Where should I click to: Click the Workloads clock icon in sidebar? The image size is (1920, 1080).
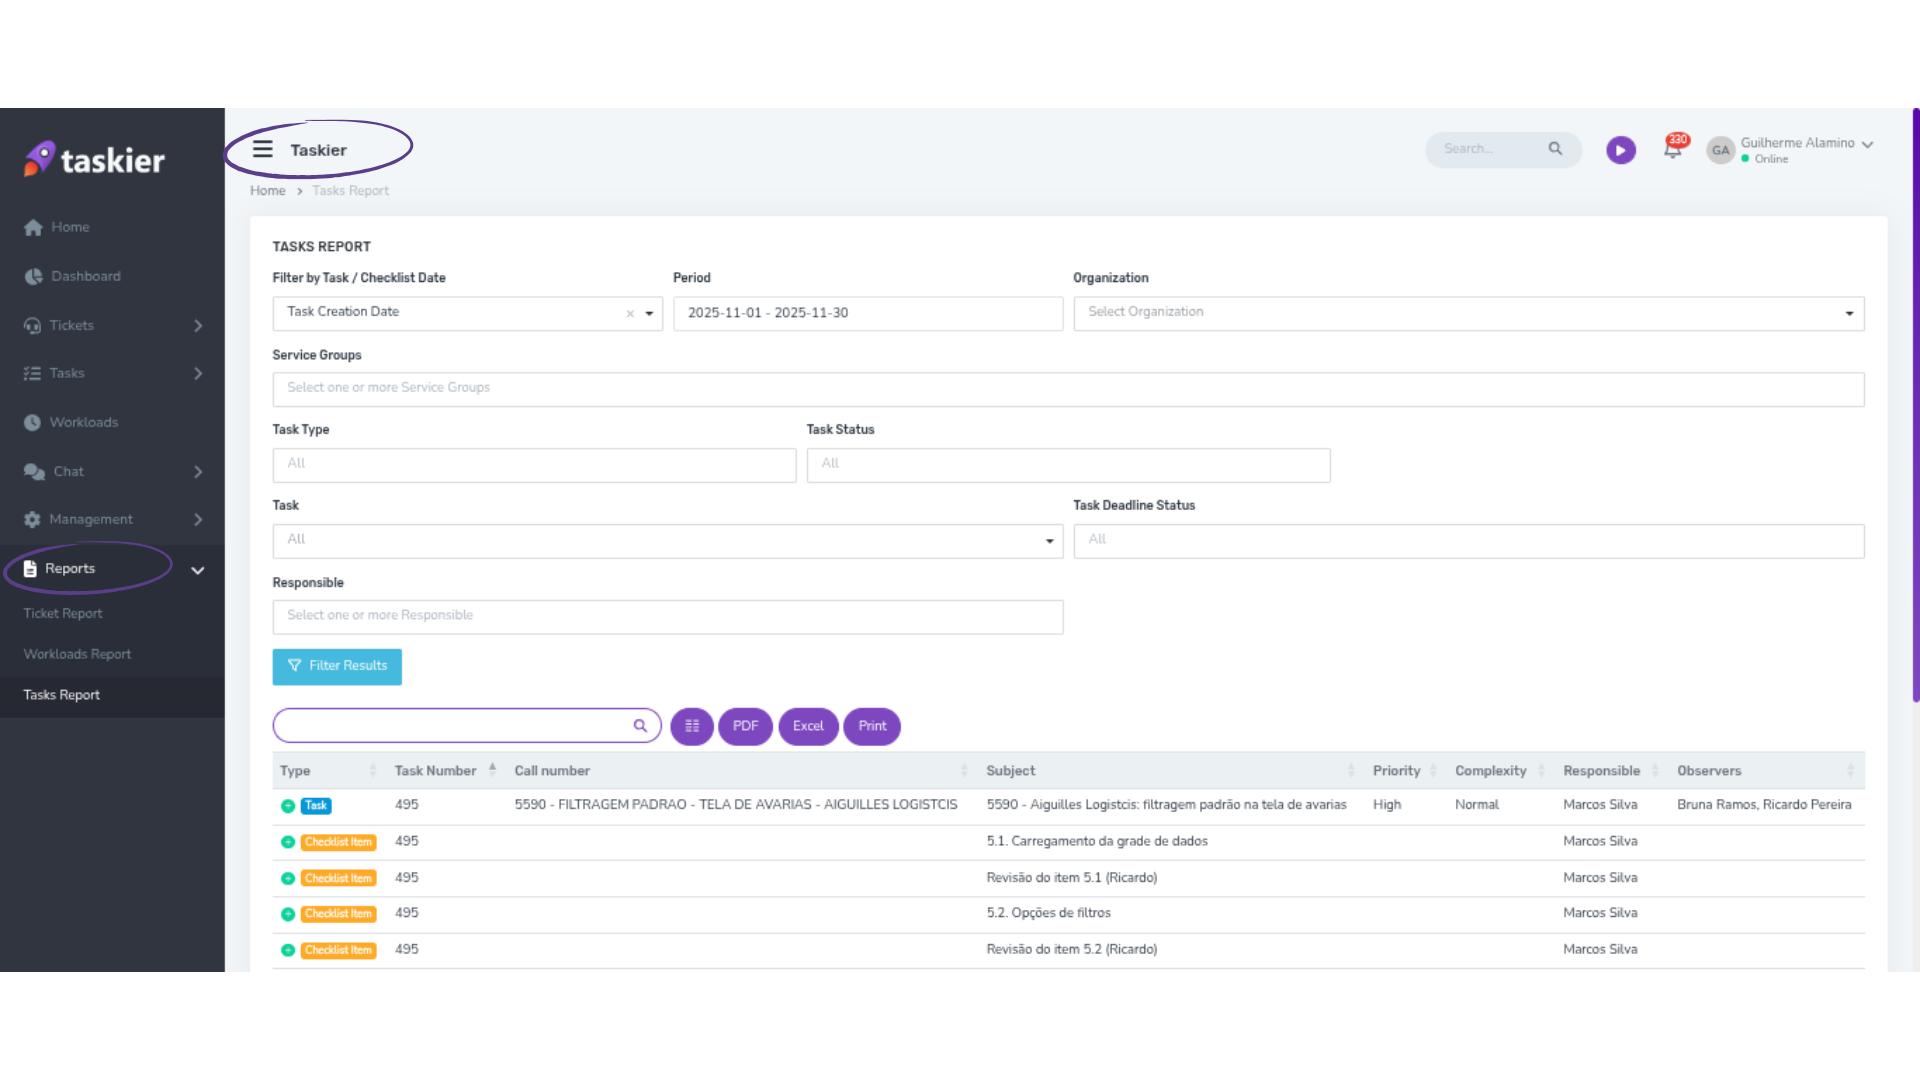pyautogui.click(x=32, y=423)
